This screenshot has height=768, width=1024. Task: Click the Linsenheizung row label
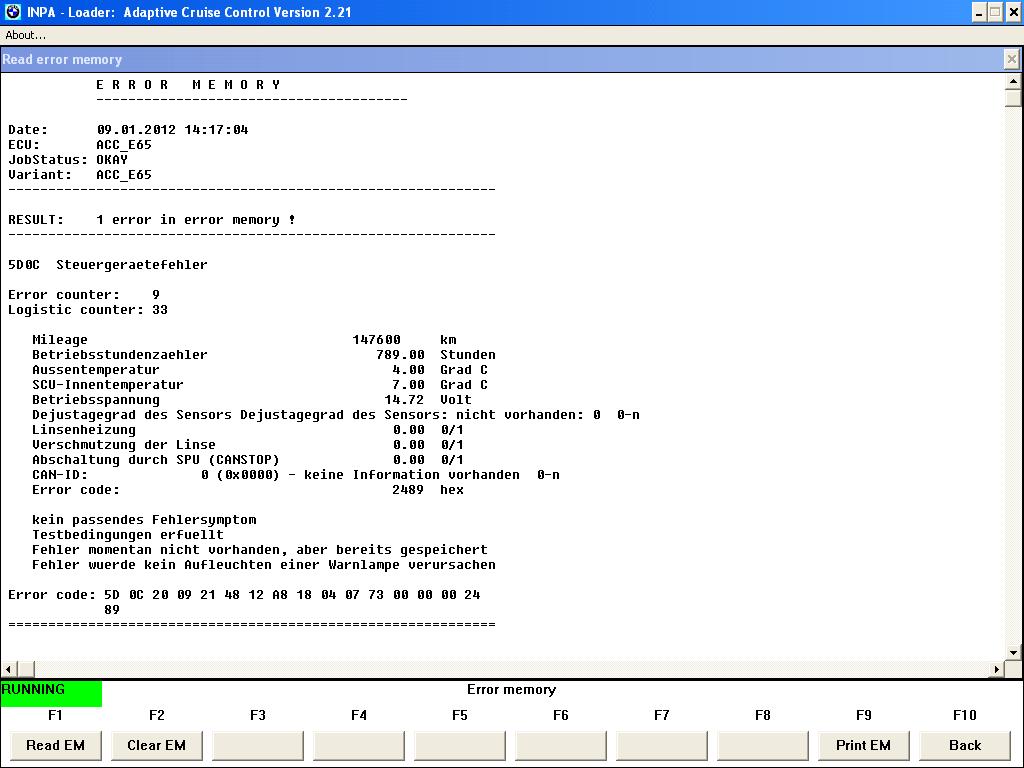click(x=84, y=430)
